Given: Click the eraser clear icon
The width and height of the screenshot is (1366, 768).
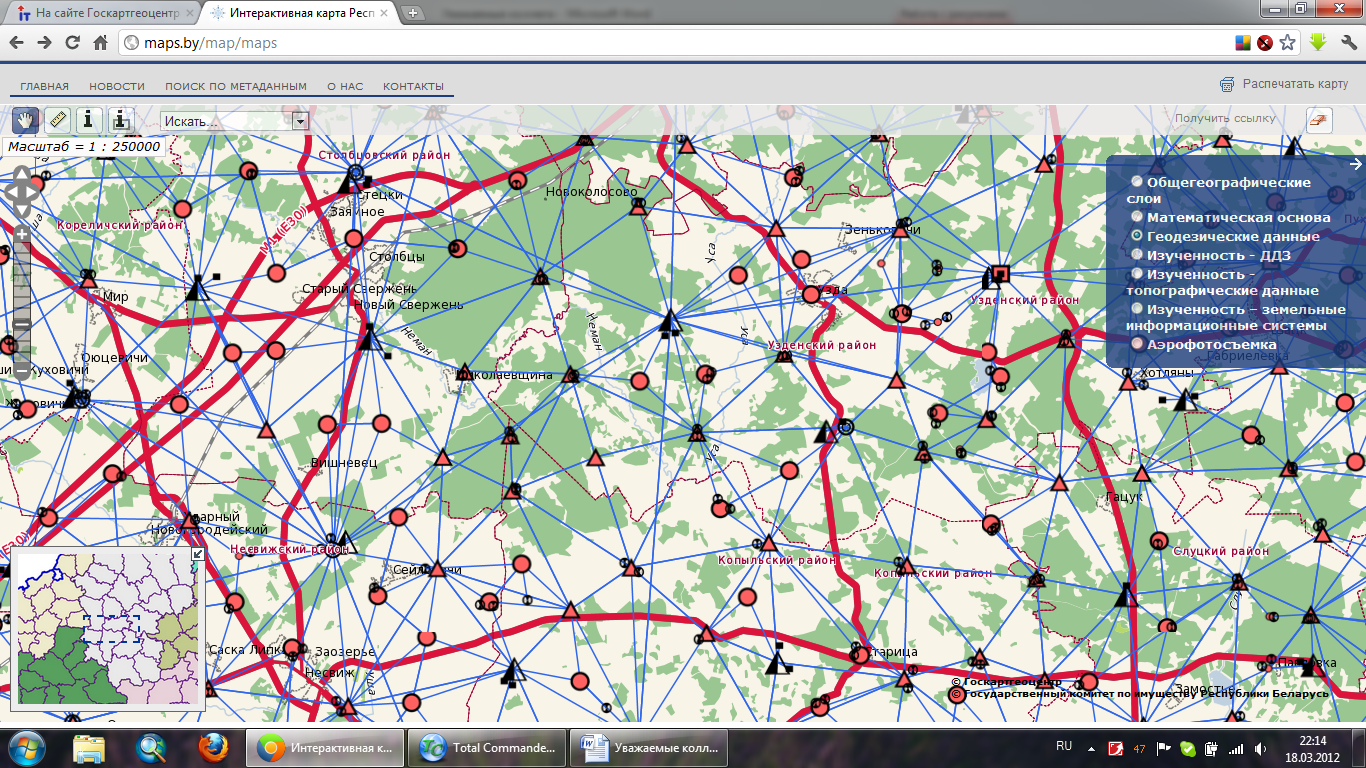Looking at the screenshot, I should pos(1320,120).
